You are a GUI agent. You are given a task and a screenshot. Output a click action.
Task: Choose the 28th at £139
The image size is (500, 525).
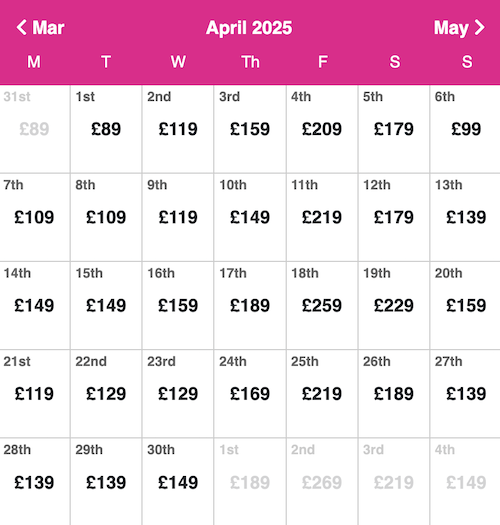[35, 482]
